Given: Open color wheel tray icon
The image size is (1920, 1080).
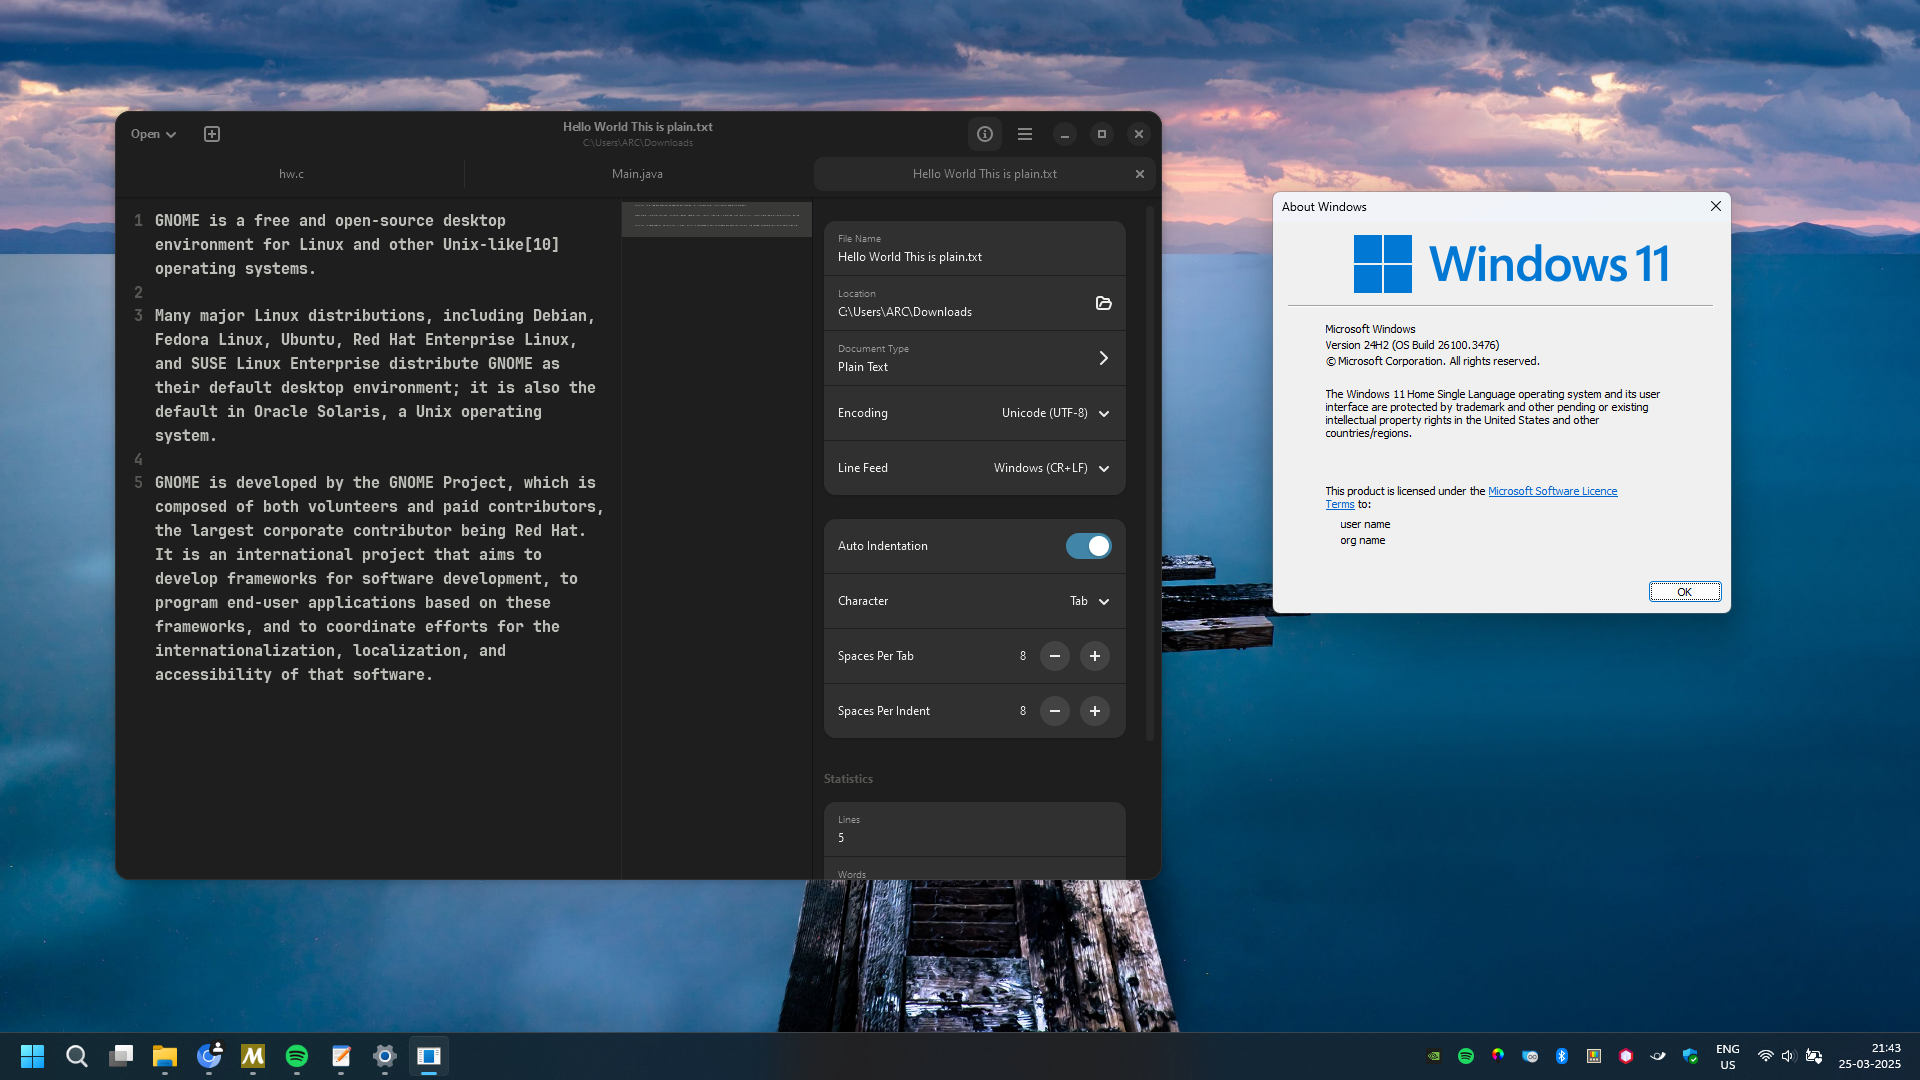Looking at the screenshot, I should coord(1498,1056).
